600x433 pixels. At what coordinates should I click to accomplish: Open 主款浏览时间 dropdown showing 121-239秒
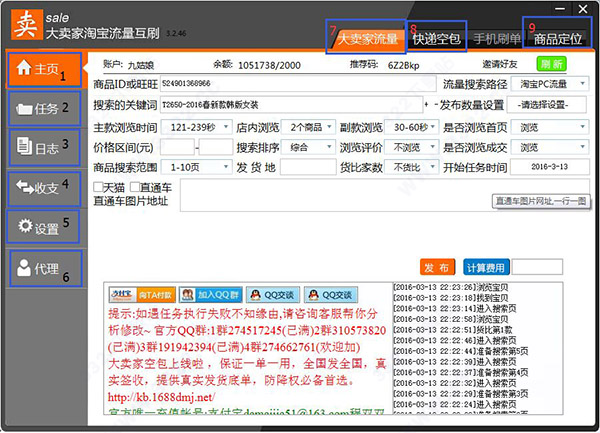196,127
